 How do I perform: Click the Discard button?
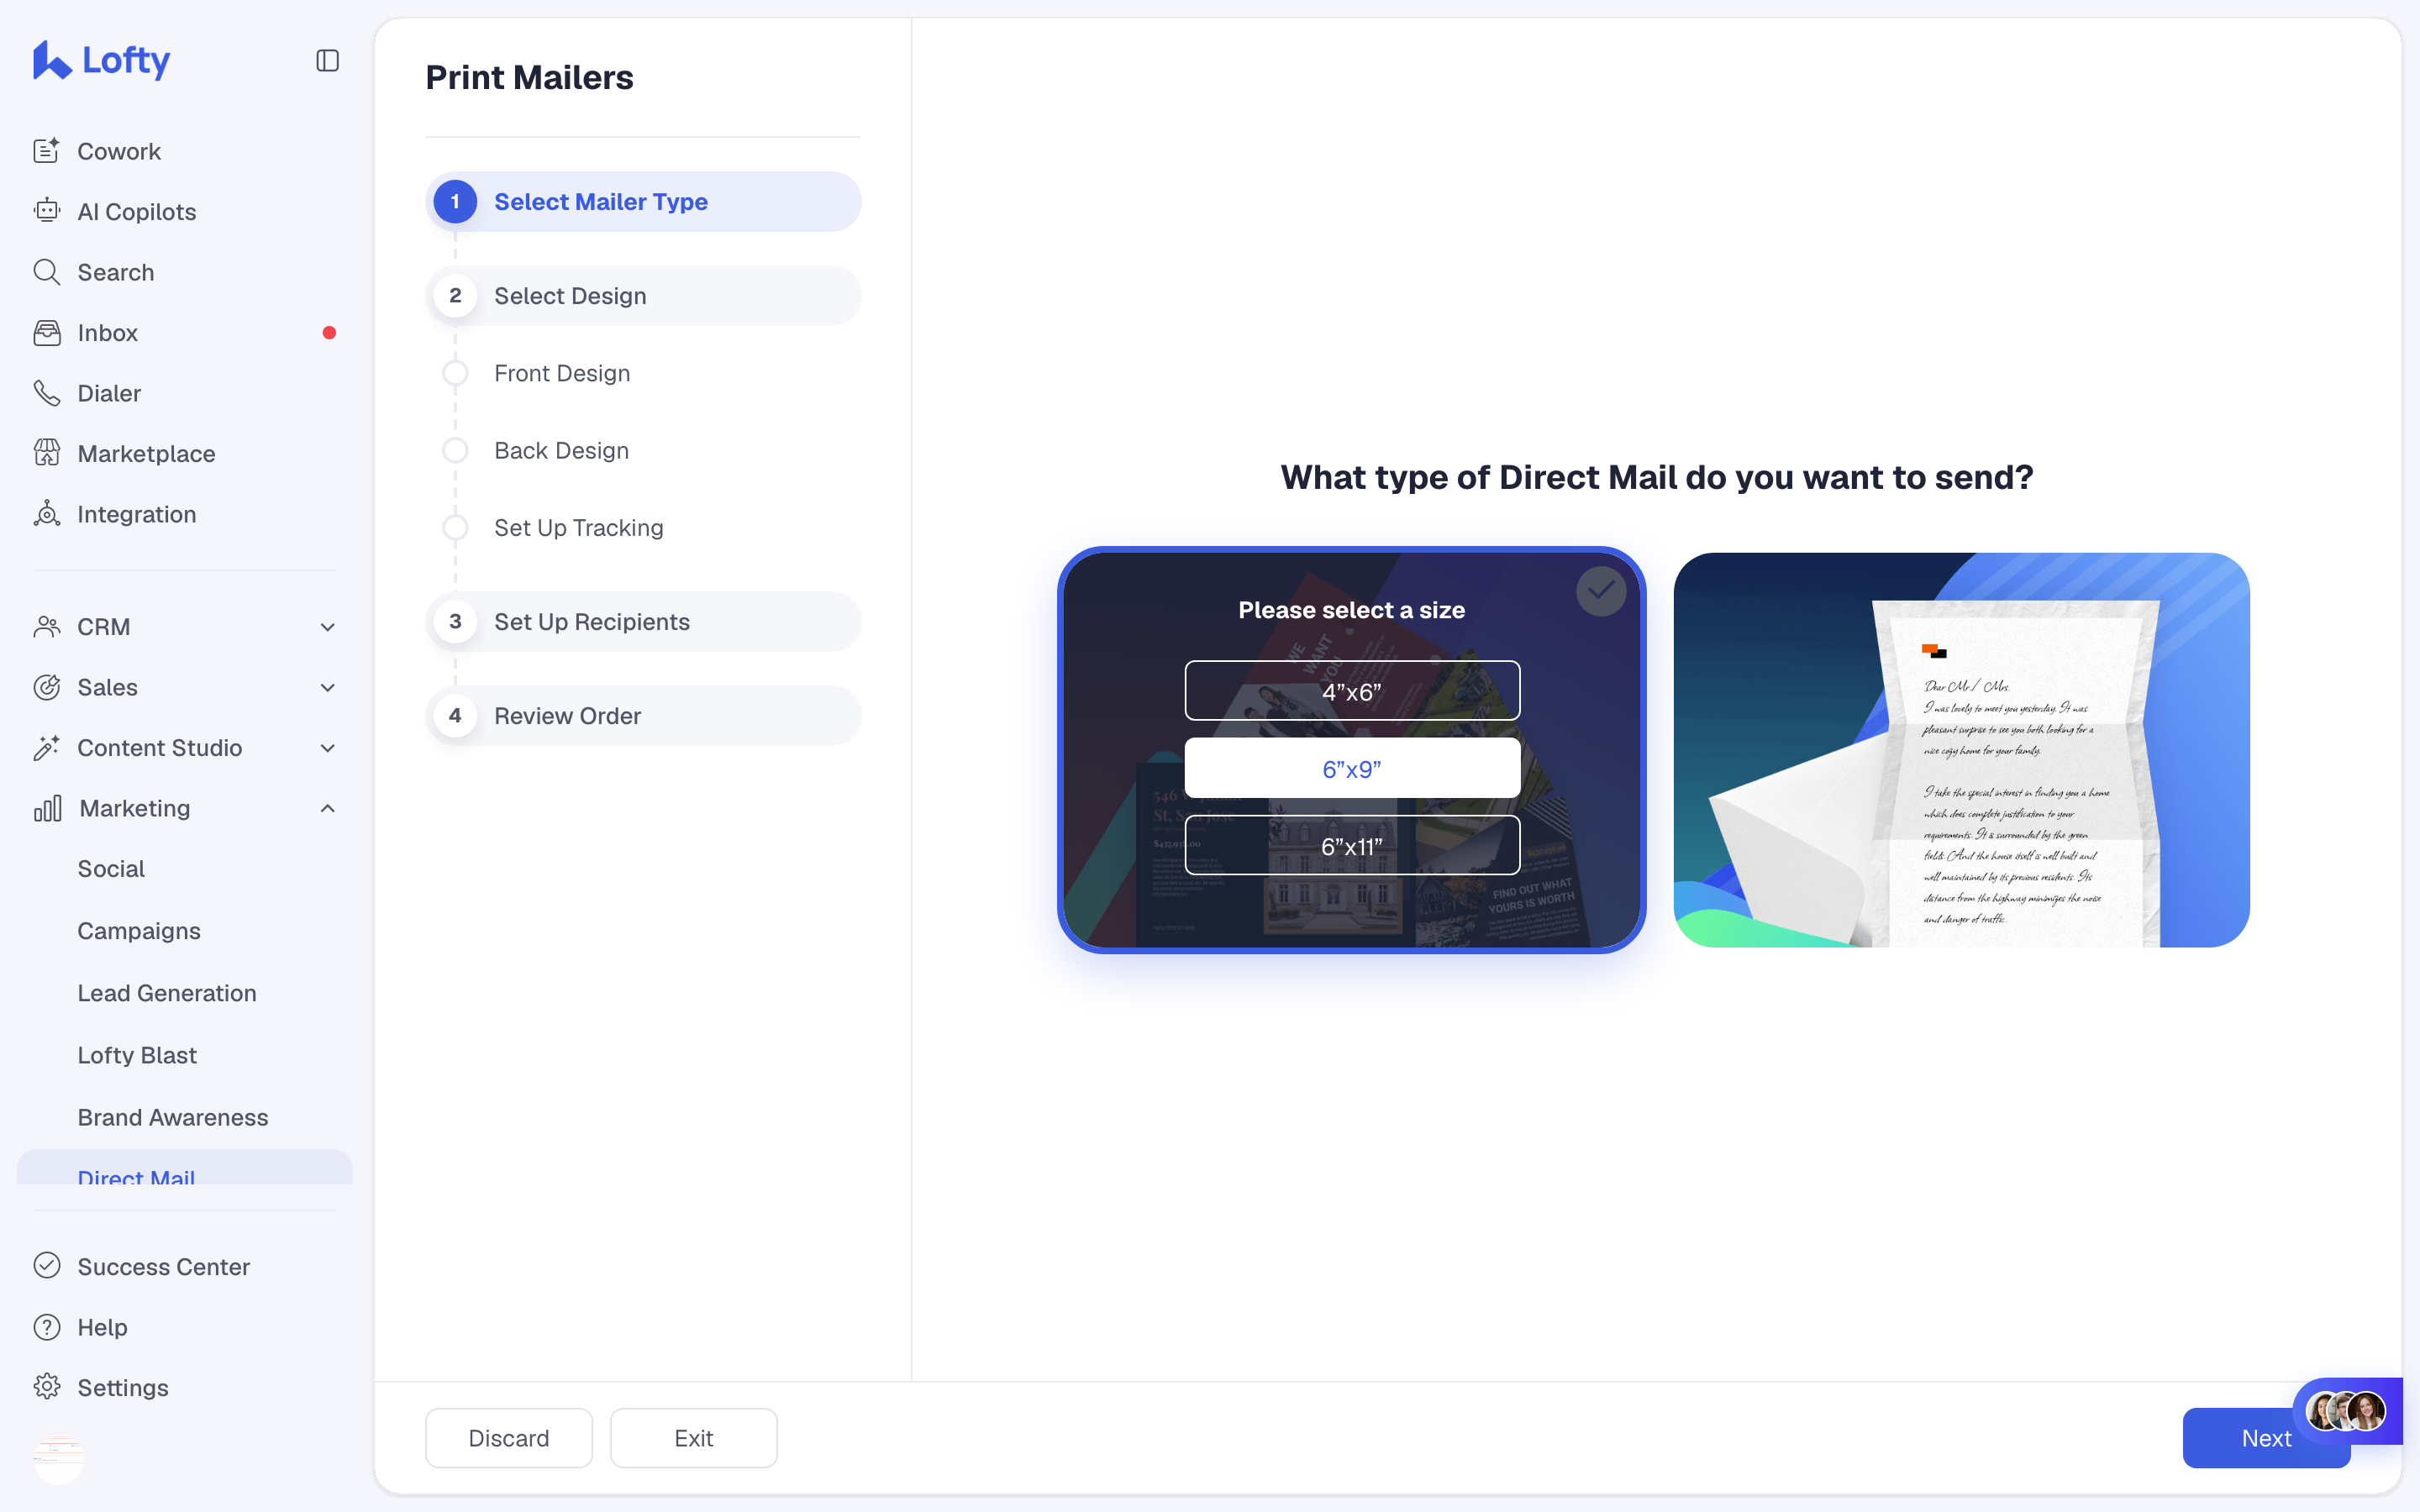pyautogui.click(x=509, y=1438)
